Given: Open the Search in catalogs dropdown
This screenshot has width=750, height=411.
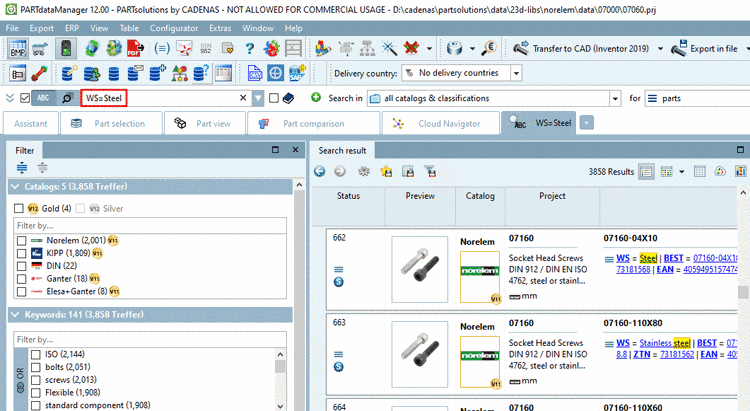Looking at the screenshot, I should 615,99.
